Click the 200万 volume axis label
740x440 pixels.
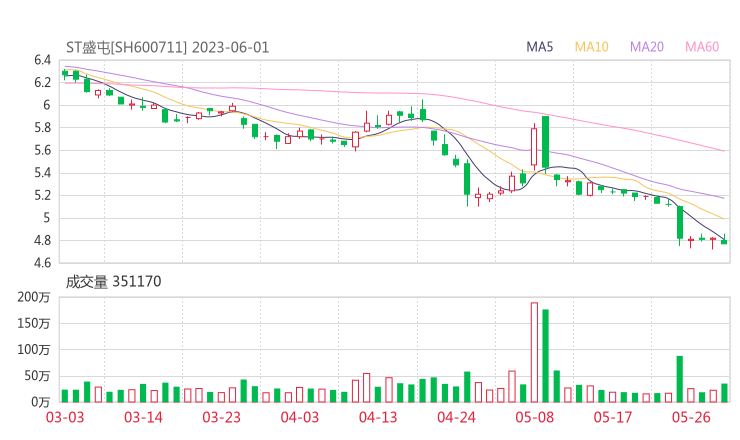click(34, 297)
